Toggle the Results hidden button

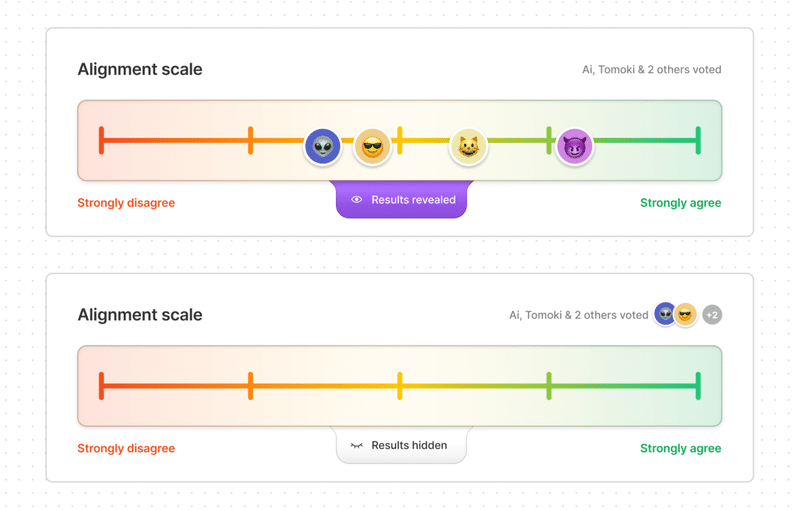(401, 446)
